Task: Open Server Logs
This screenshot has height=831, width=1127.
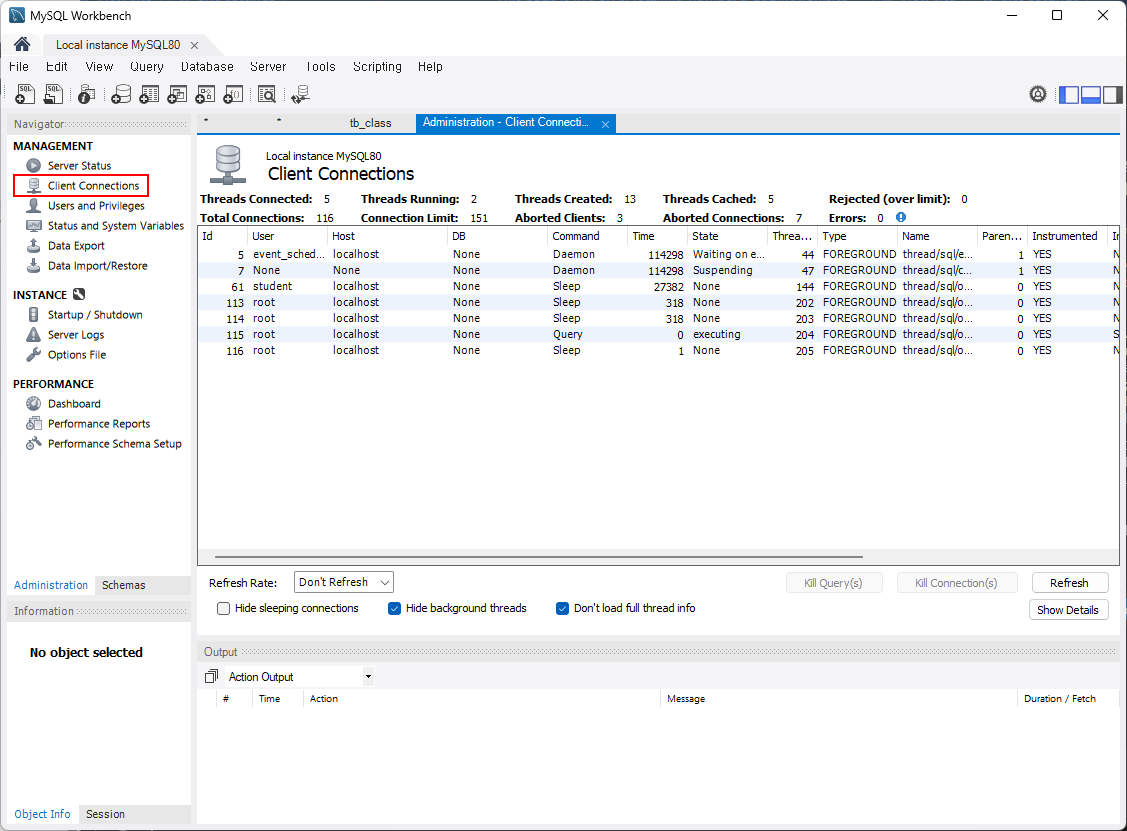Action: [x=75, y=335]
